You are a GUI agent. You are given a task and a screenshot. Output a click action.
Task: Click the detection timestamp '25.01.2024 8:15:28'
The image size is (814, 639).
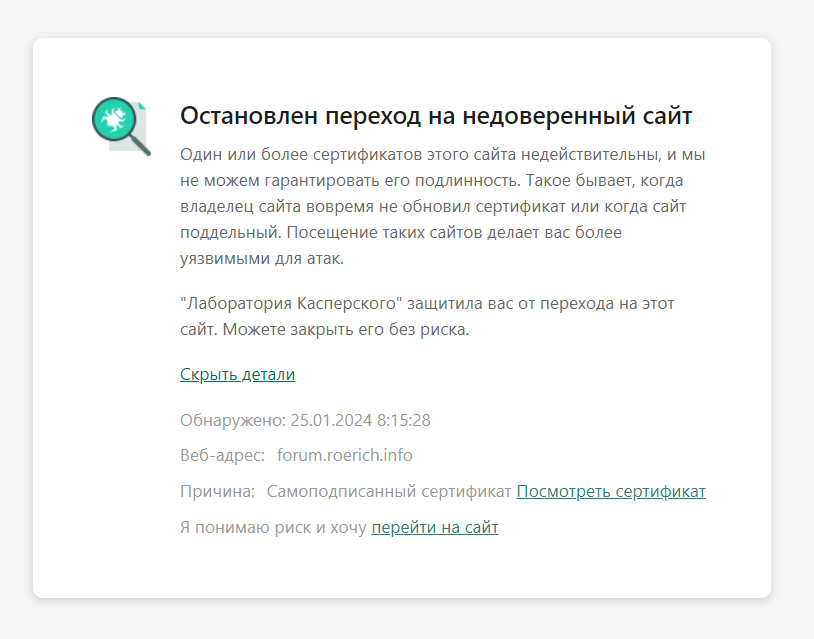[360, 420]
